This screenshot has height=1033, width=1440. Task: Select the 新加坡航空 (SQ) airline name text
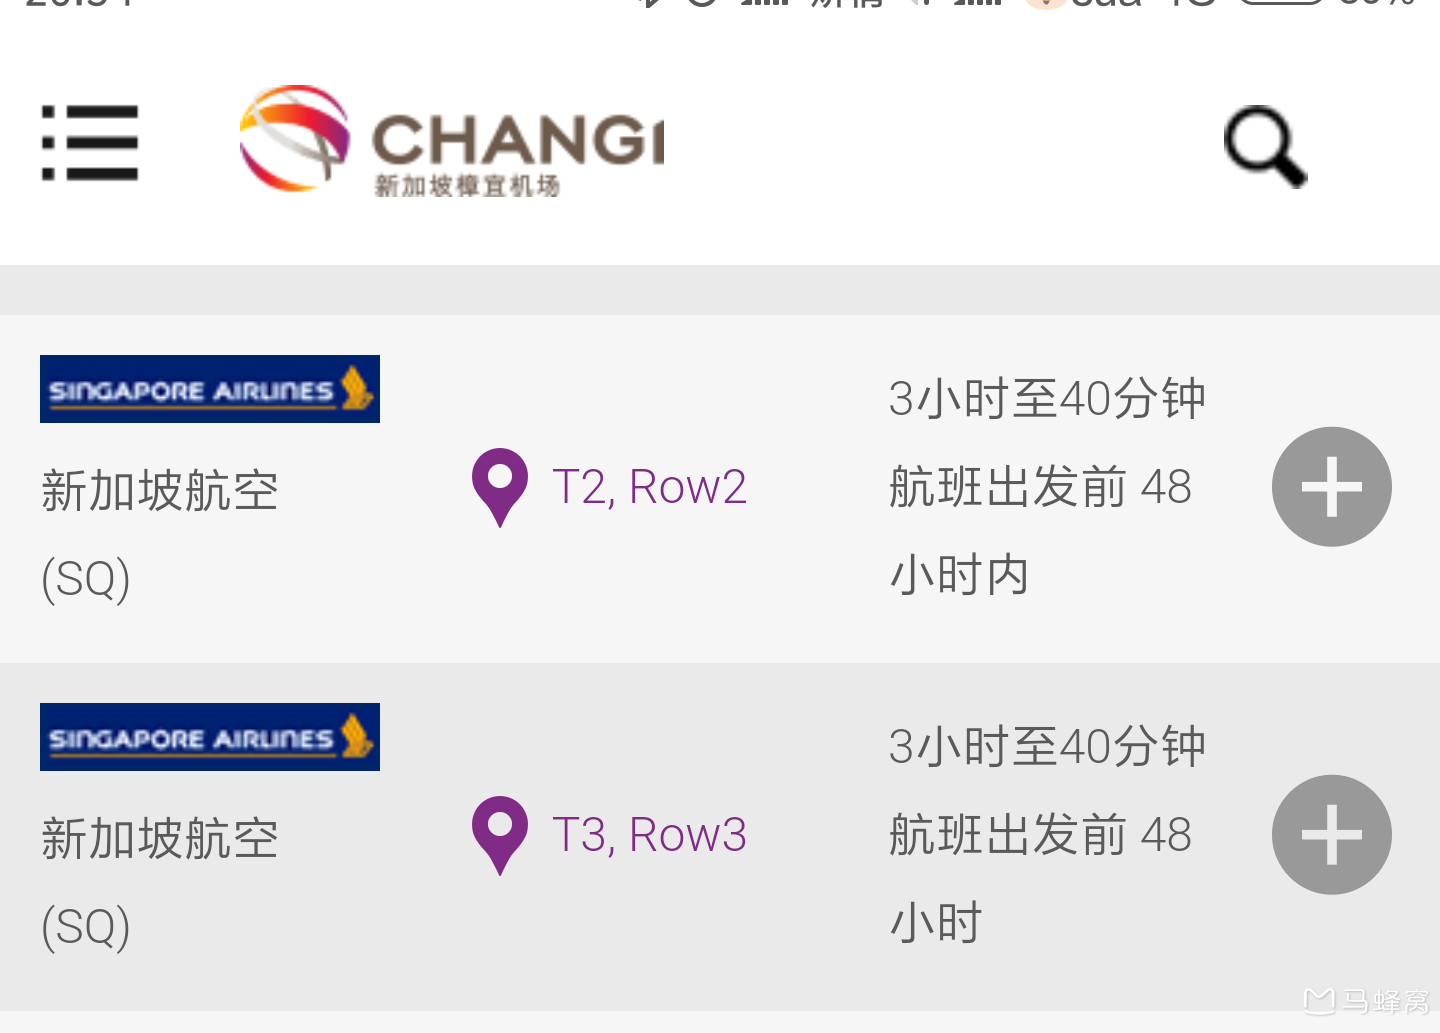(160, 490)
